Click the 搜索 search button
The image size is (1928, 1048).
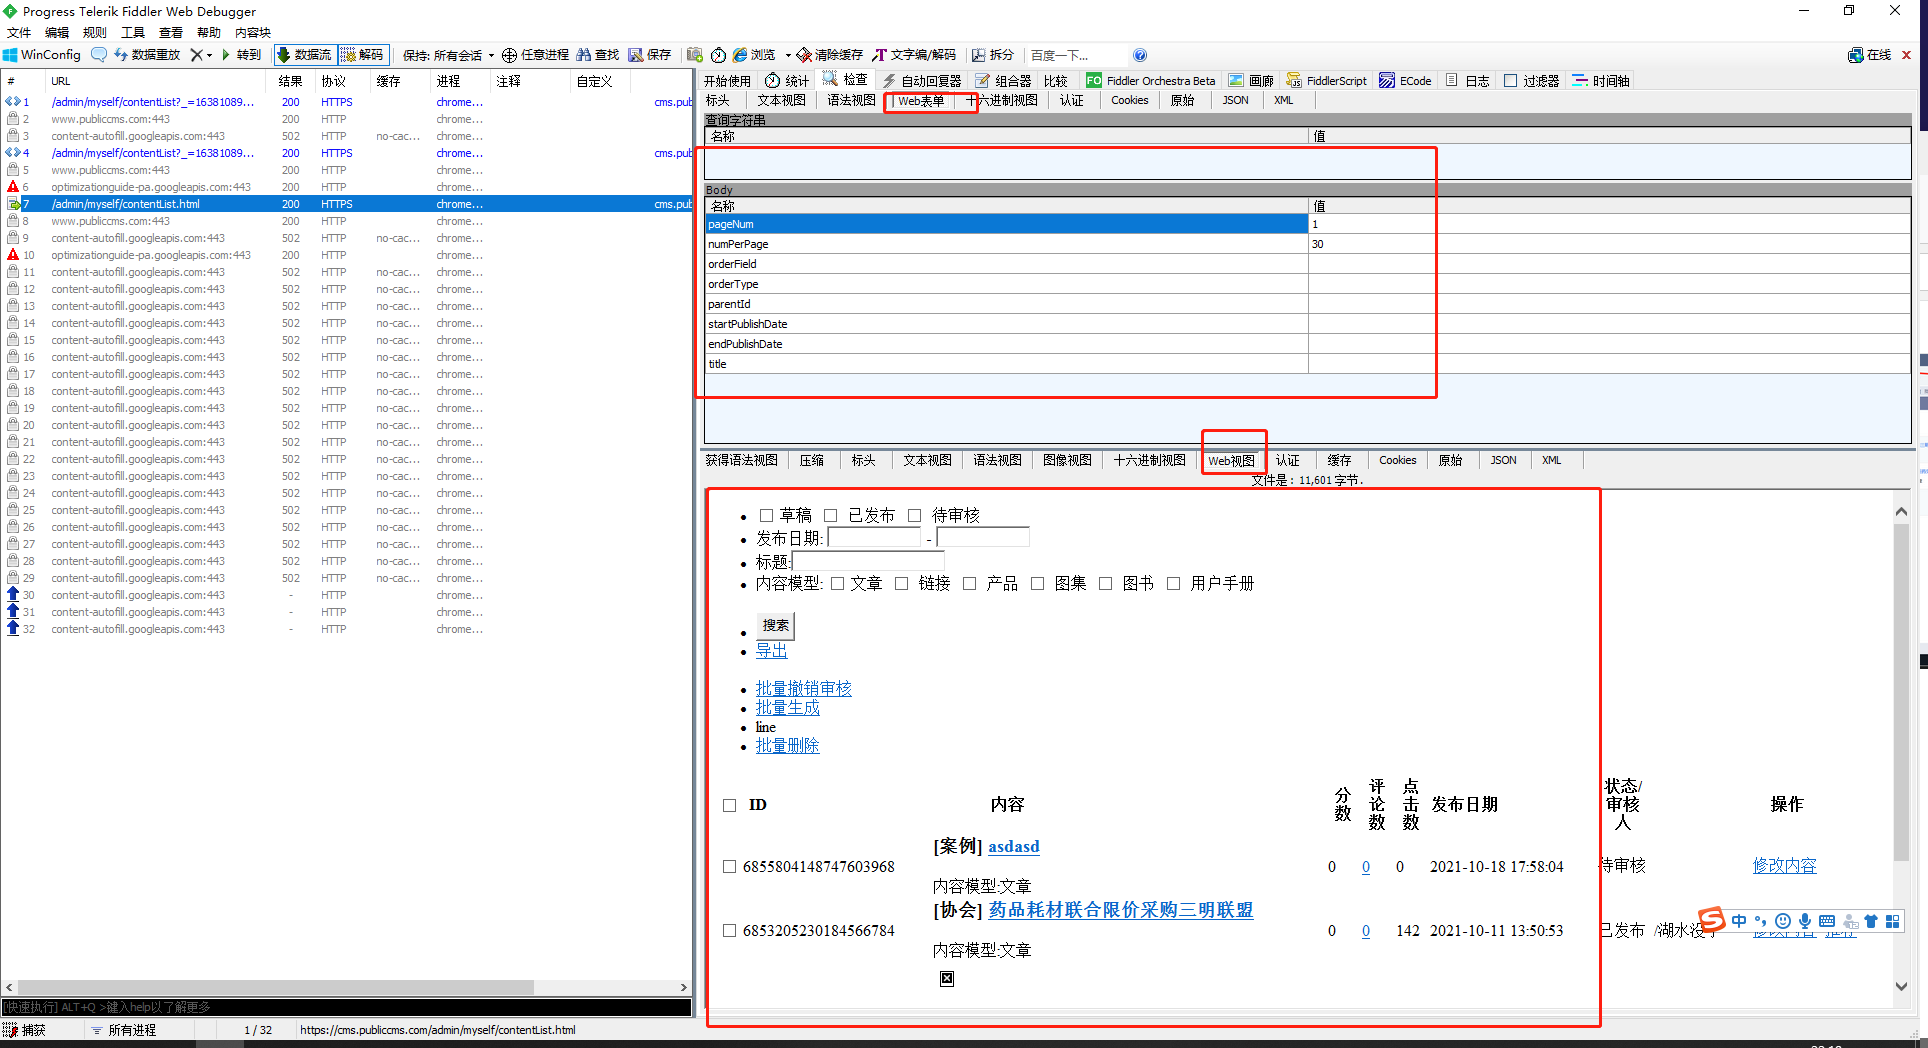pos(775,625)
